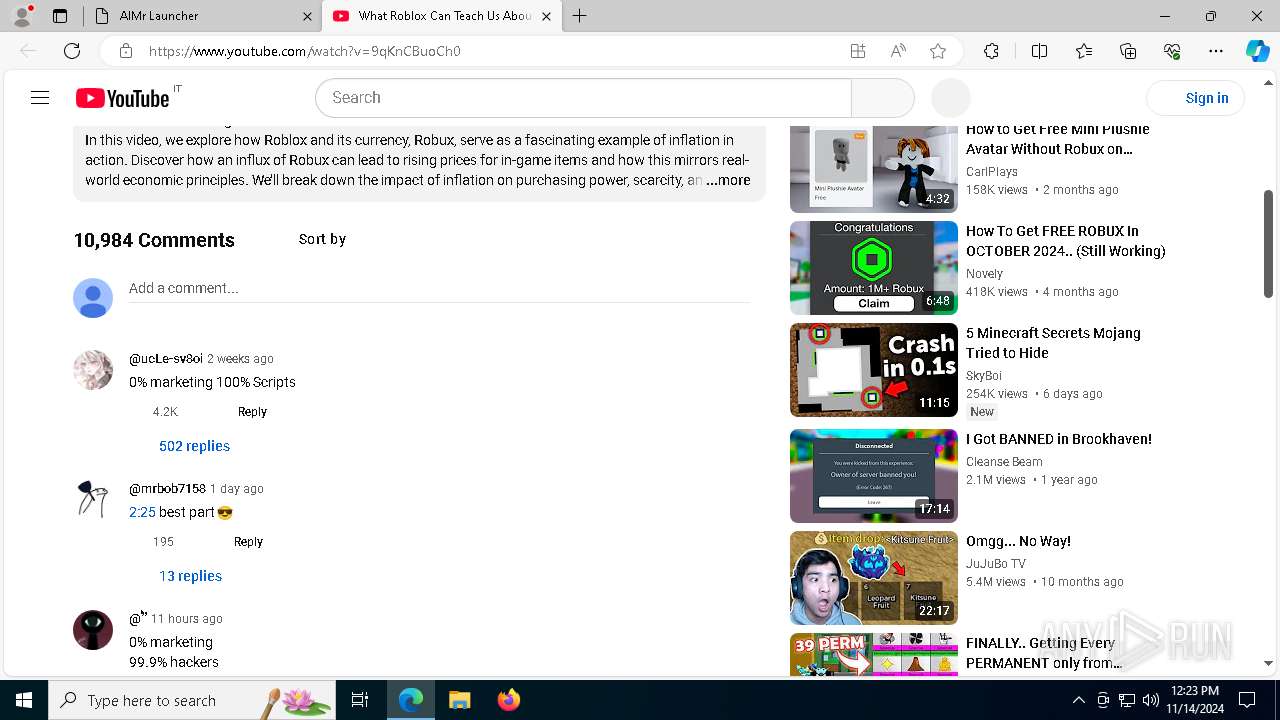Switch to the AIMr Launcher tab

[x=203, y=16]
